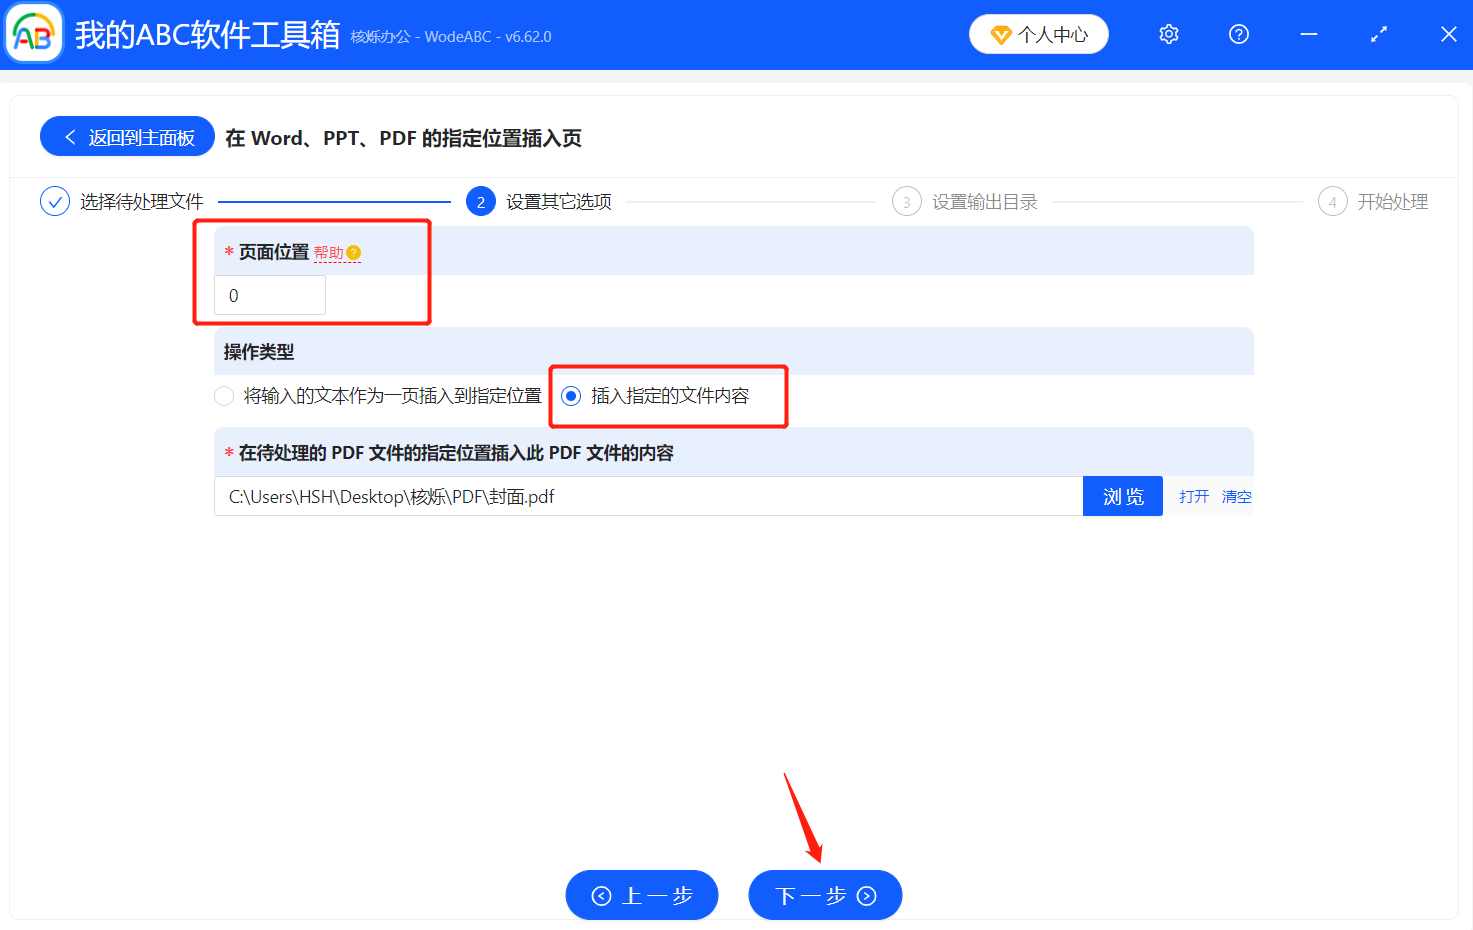Click the 浏览 button
This screenshot has width=1473, height=930.
coord(1122,496)
